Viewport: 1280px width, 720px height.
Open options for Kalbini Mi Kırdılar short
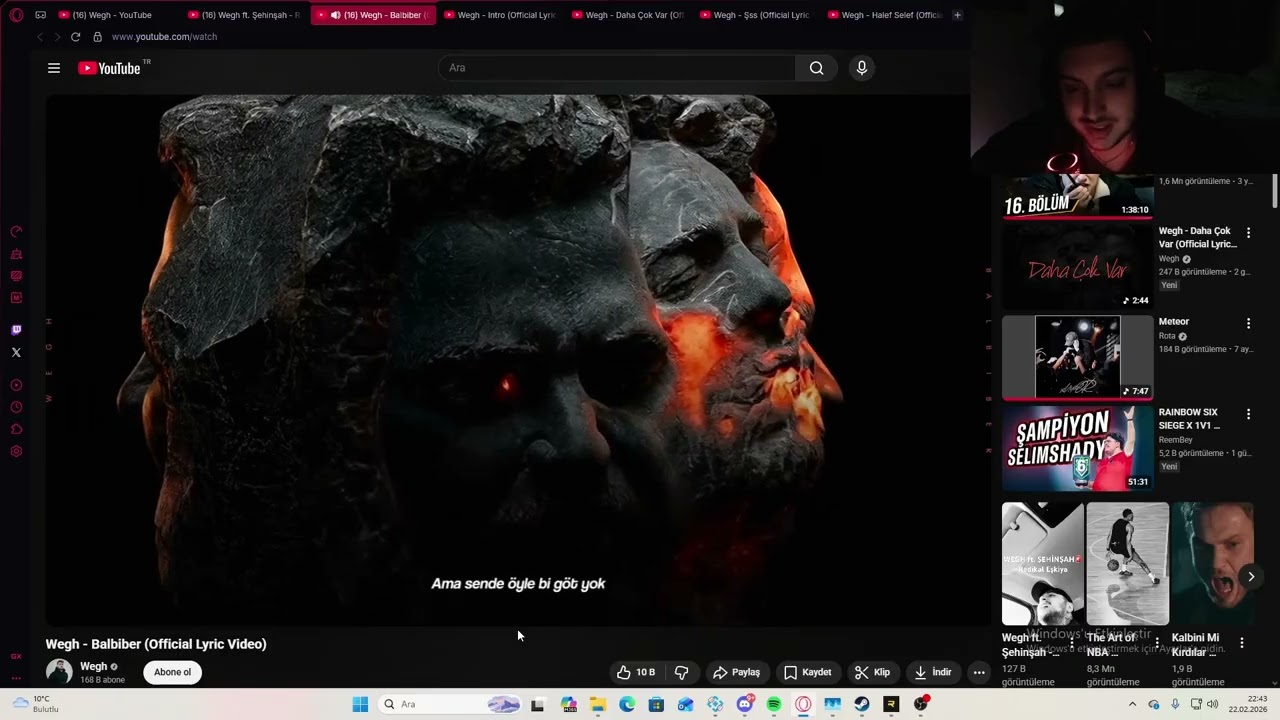pos(1242,643)
